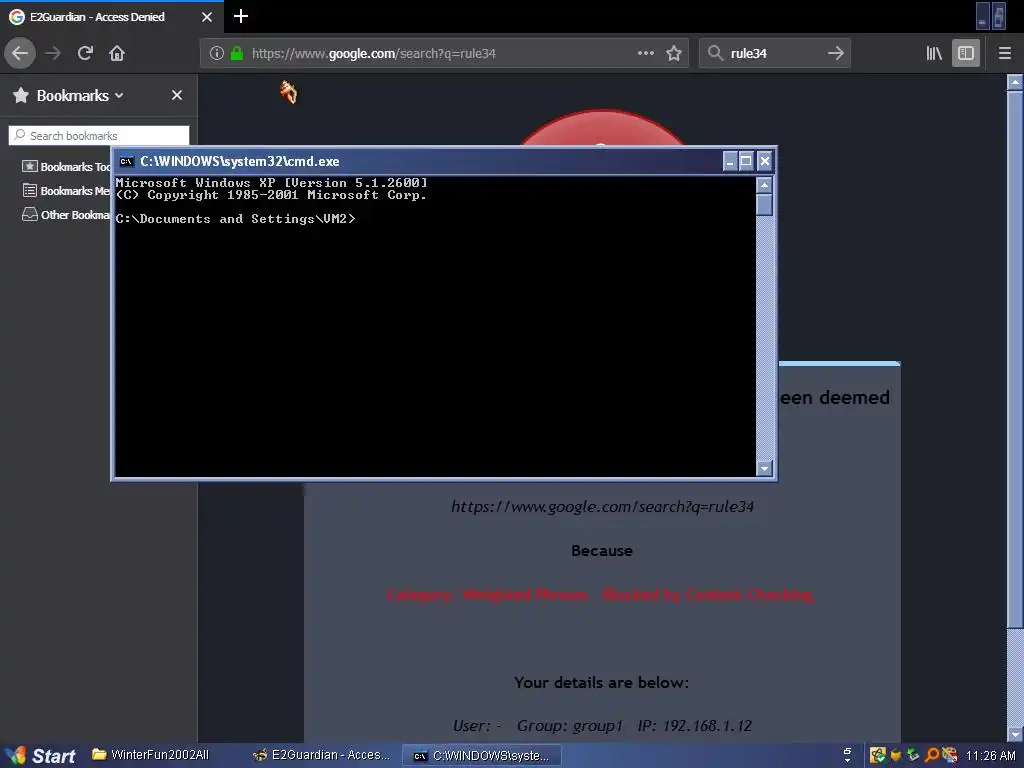Switch to cmd.exe taskbar button
The image size is (1024, 768).
coord(481,756)
